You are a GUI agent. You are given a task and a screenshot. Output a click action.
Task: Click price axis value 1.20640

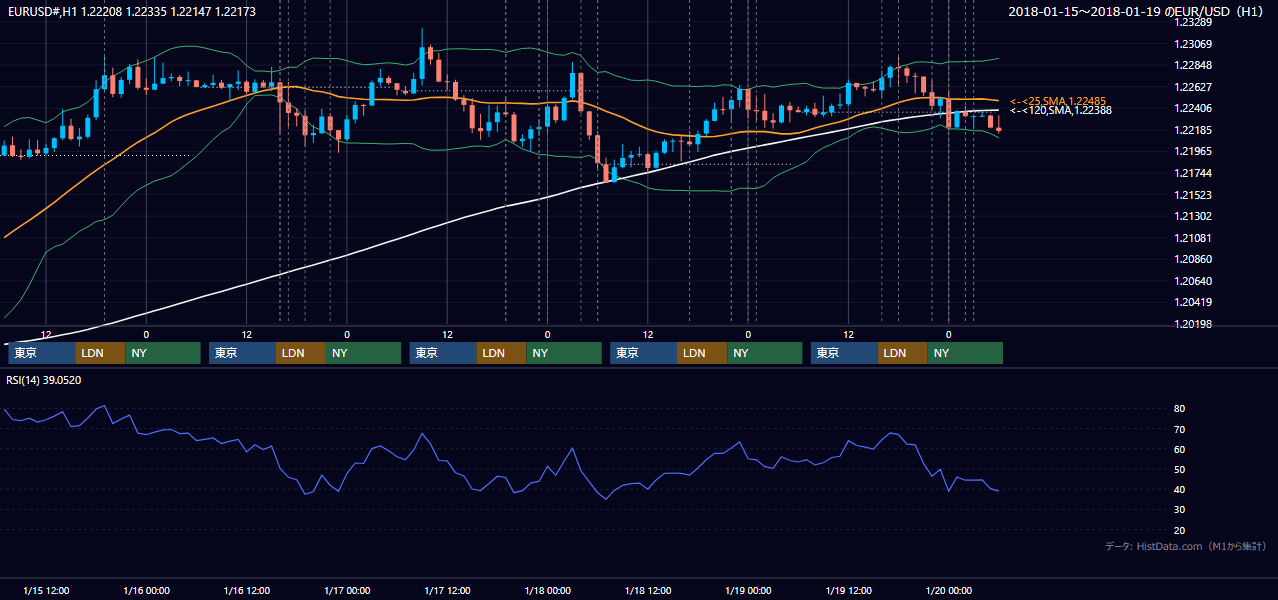point(1193,281)
